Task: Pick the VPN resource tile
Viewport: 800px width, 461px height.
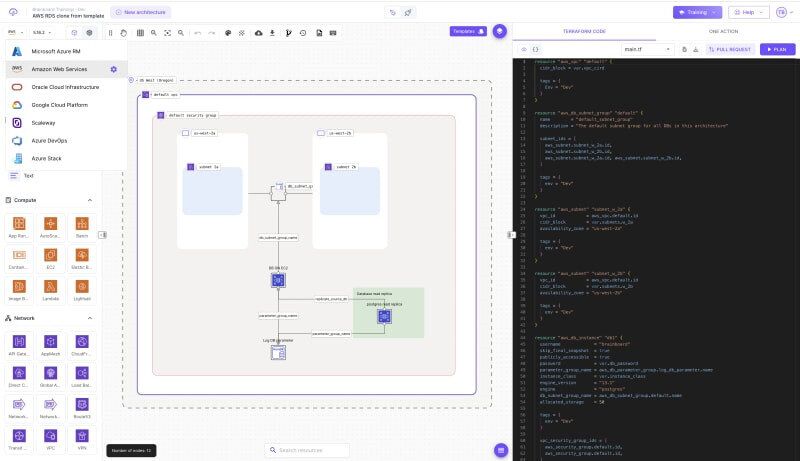Action: click(x=82, y=439)
